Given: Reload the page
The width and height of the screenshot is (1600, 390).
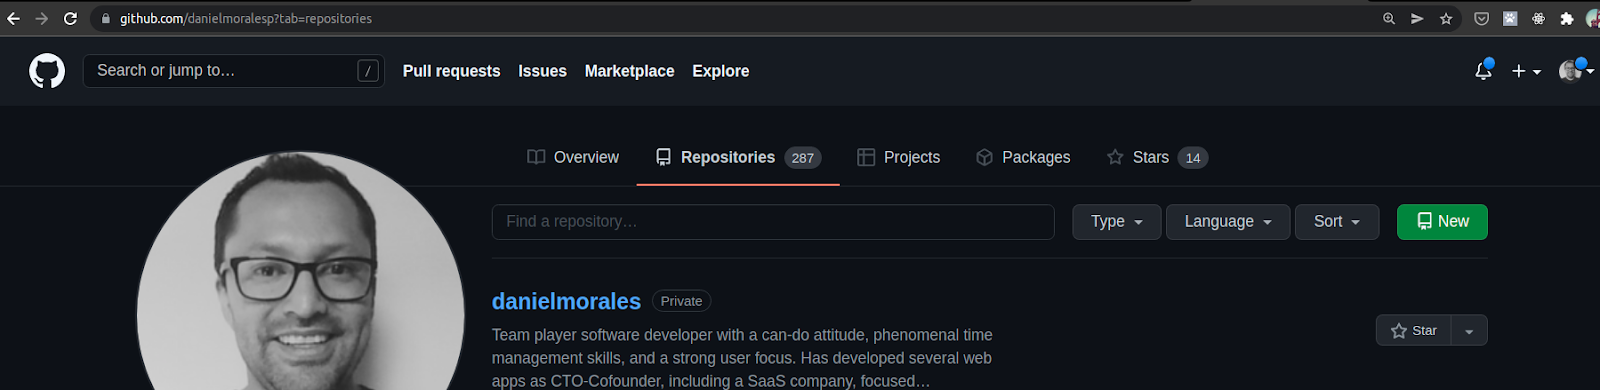Looking at the screenshot, I should pyautogui.click(x=70, y=18).
